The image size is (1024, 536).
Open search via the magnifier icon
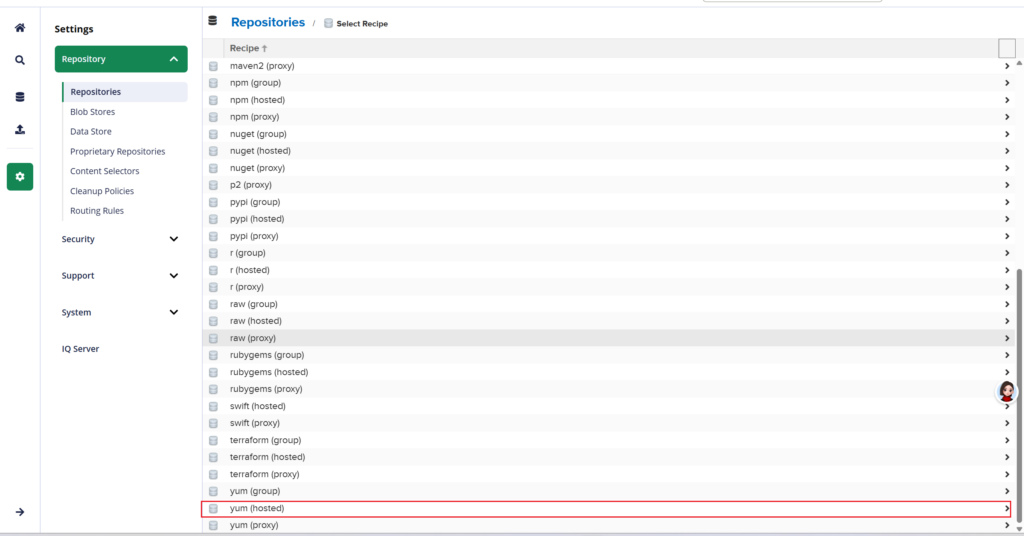tap(20, 61)
